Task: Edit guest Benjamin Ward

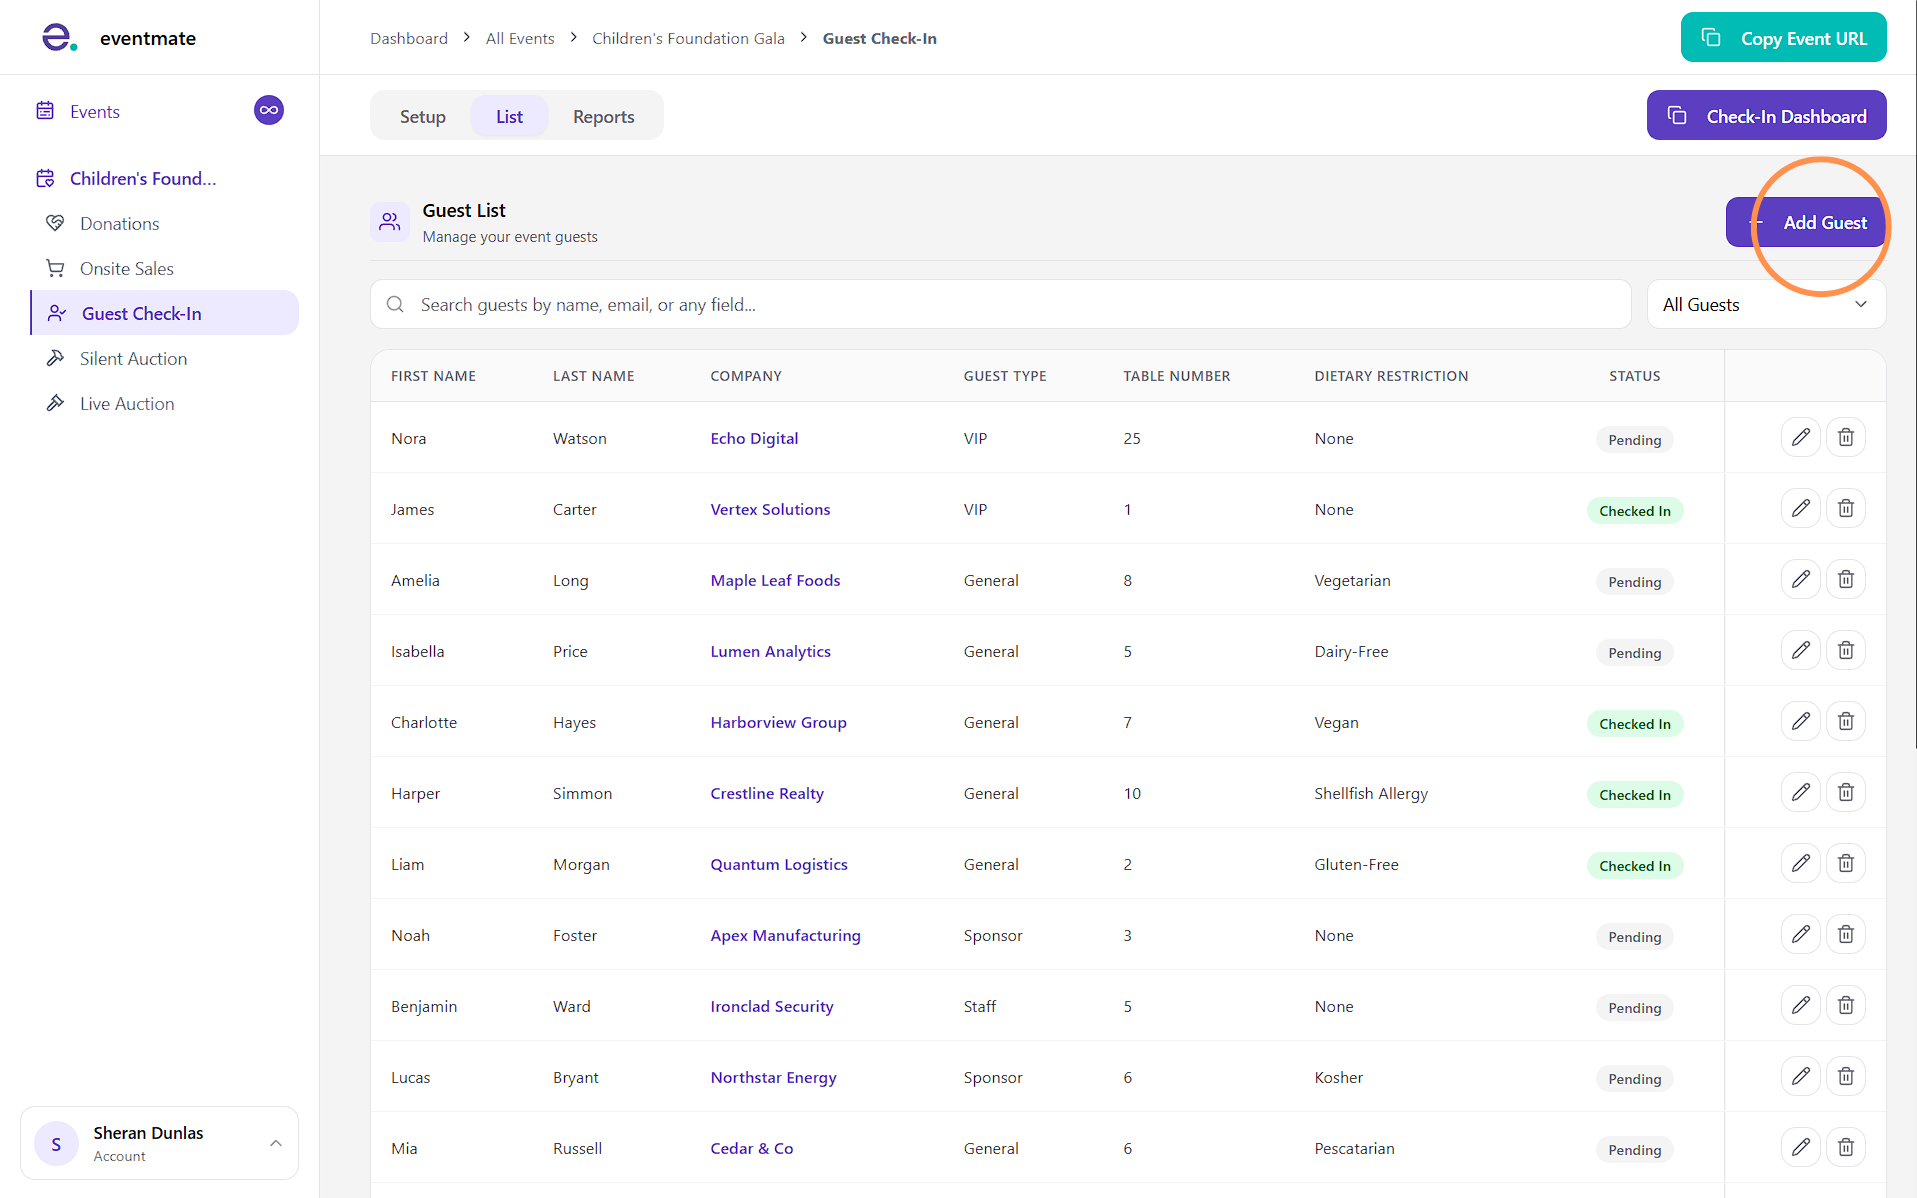Action: [x=1800, y=1005]
